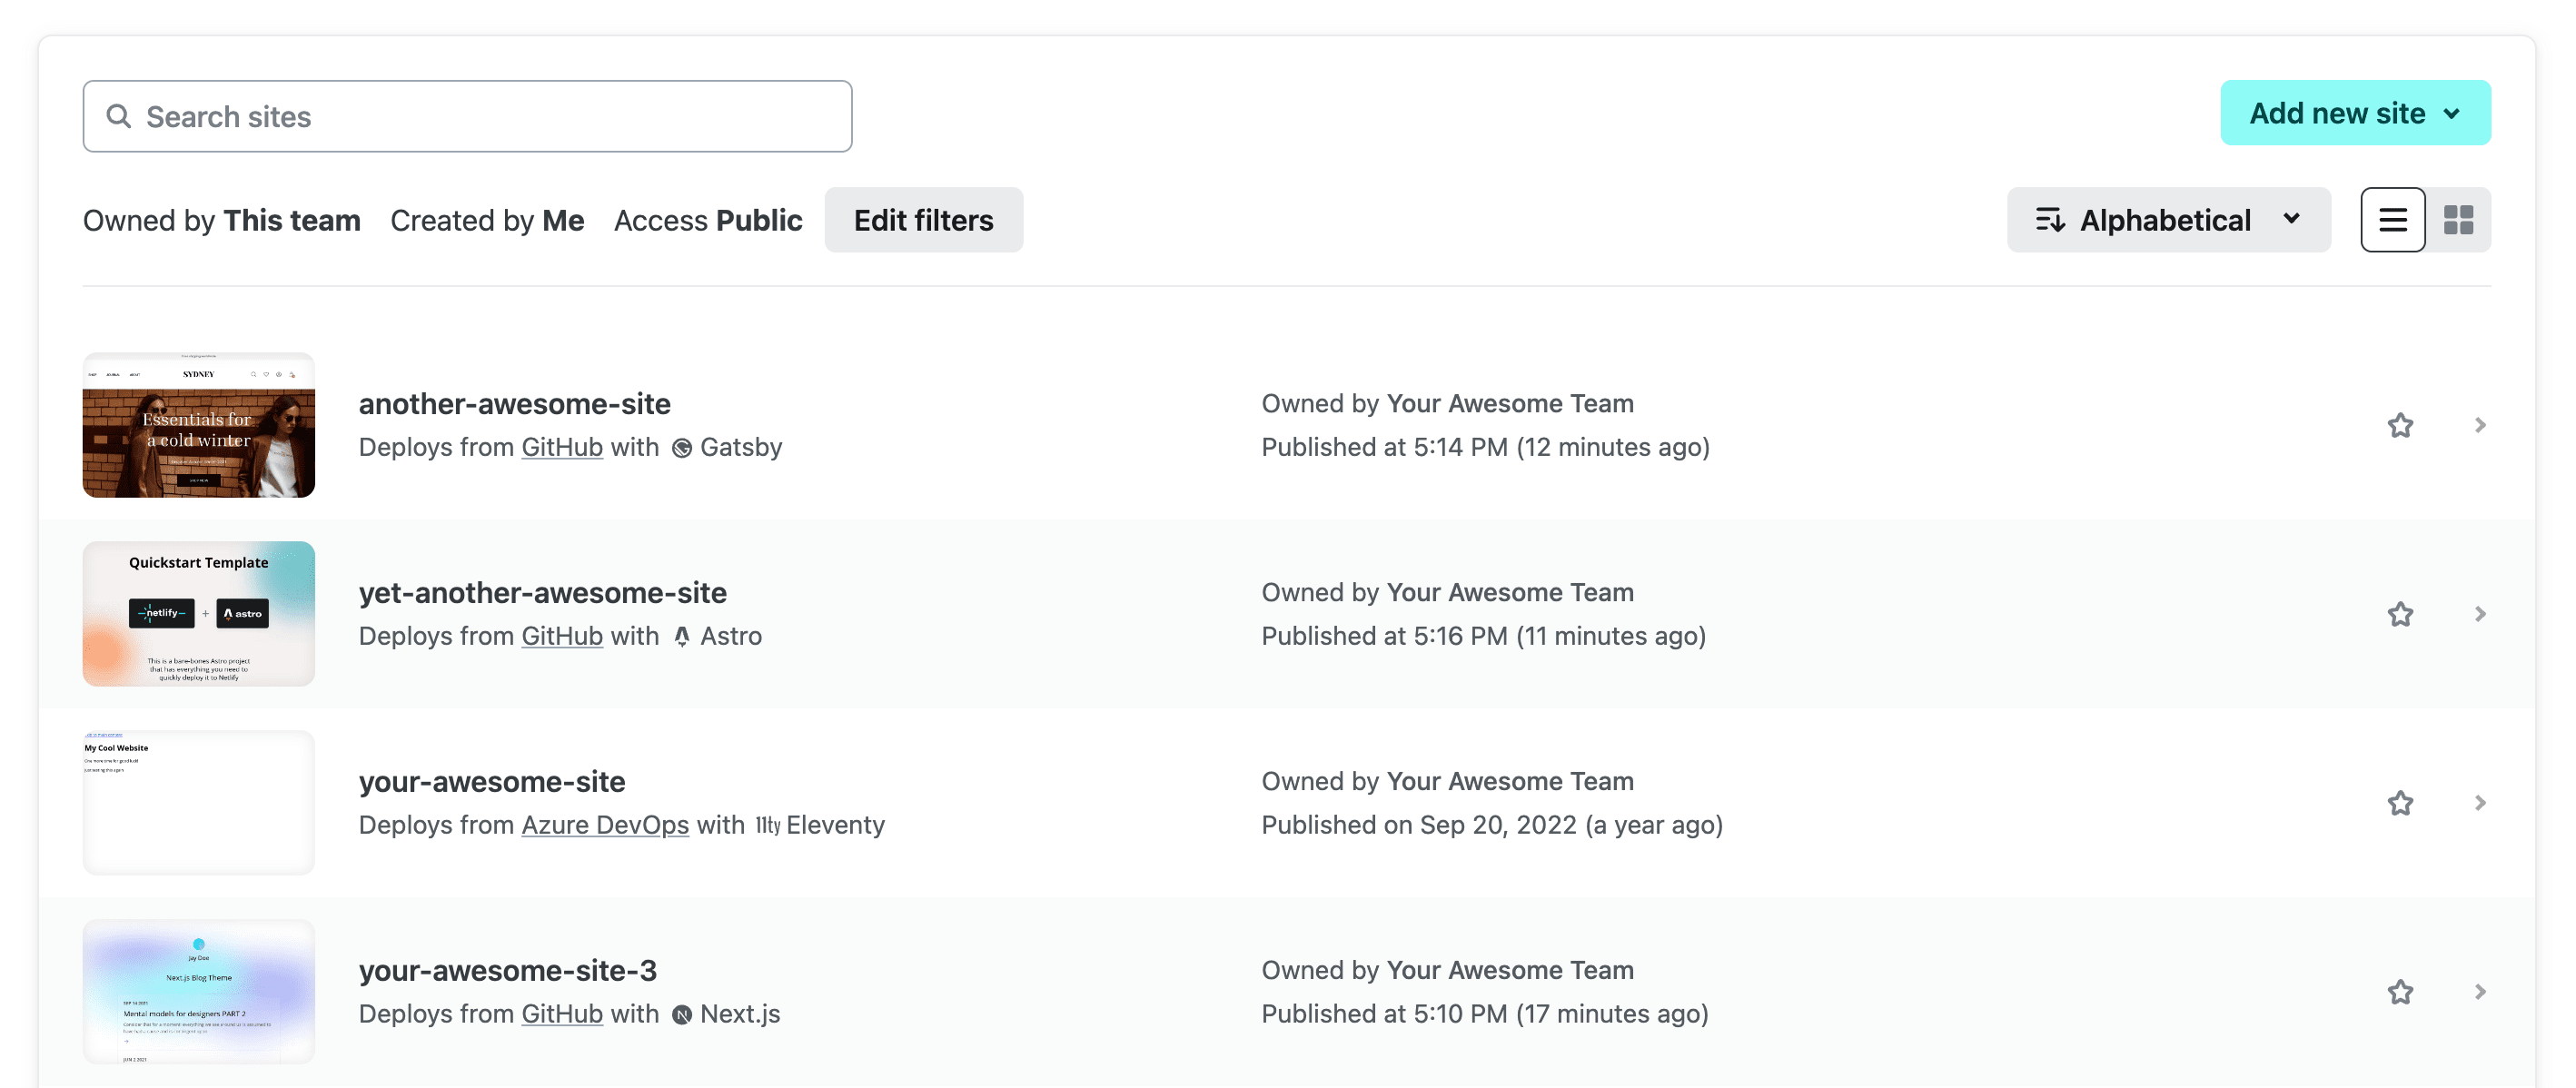
Task: Toggle Access Public filter
Action: coord(707,219)
